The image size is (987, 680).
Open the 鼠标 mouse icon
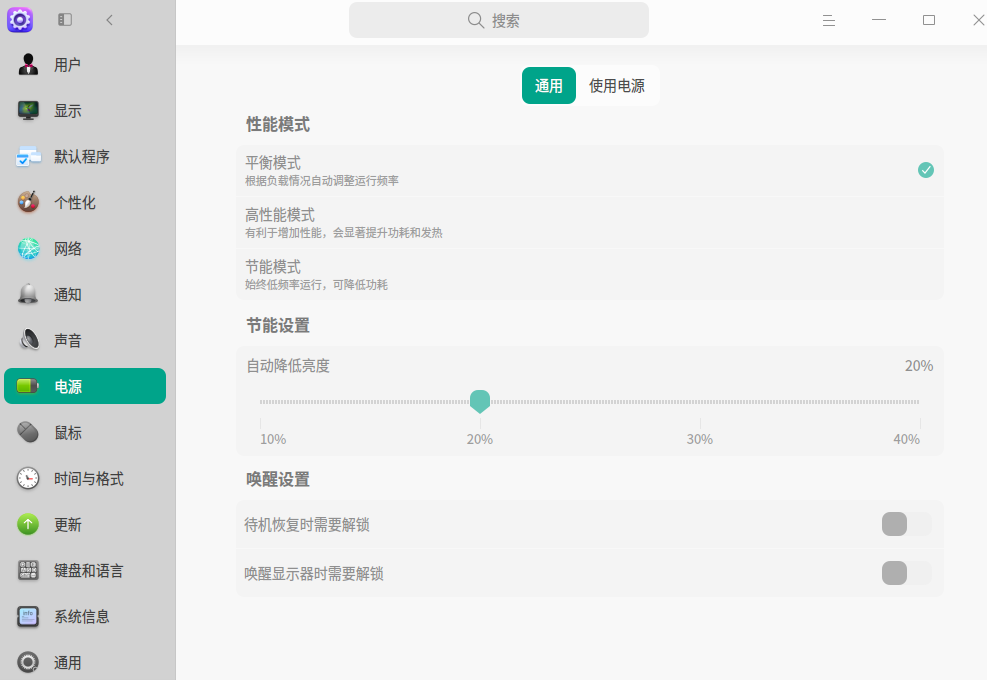point(28,433)
